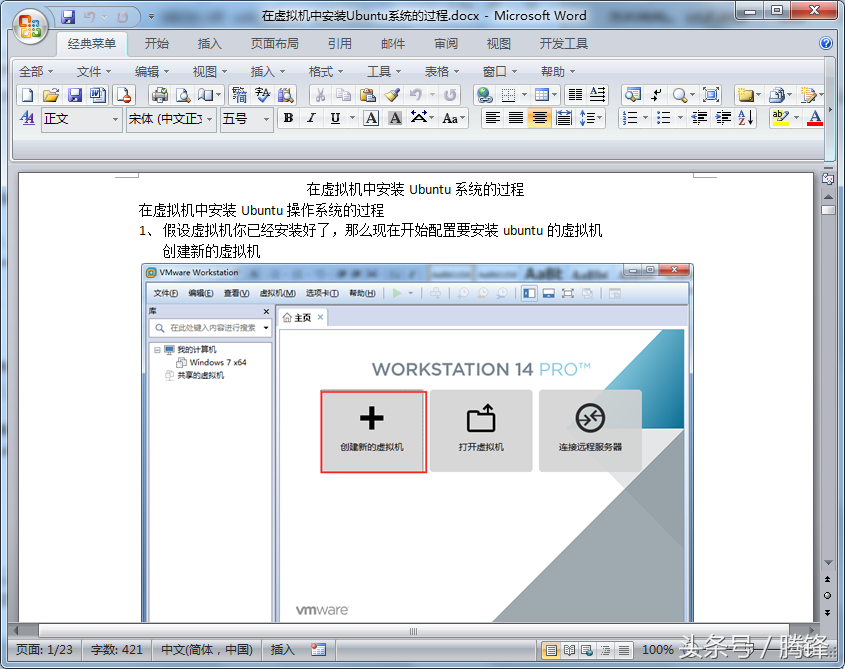Image resolution: width=845 pixels, height=669 pixels.
Task: Click Select Browse Object circle button
Action: point(828,596)
